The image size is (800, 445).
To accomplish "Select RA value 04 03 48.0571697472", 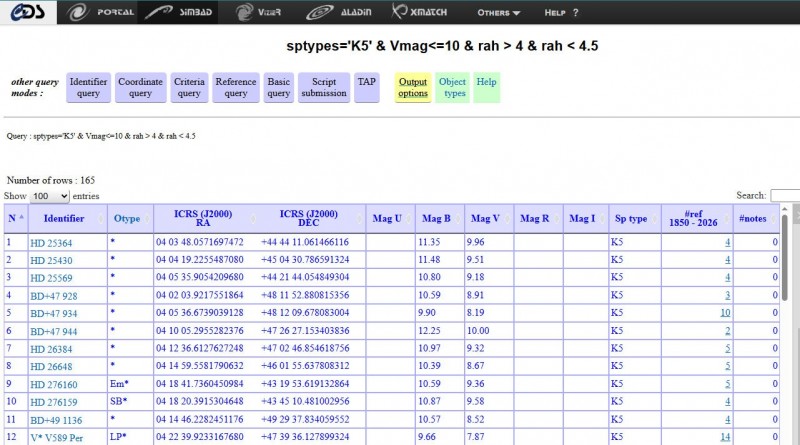I will pyautogui.click(x=199, y=242).
